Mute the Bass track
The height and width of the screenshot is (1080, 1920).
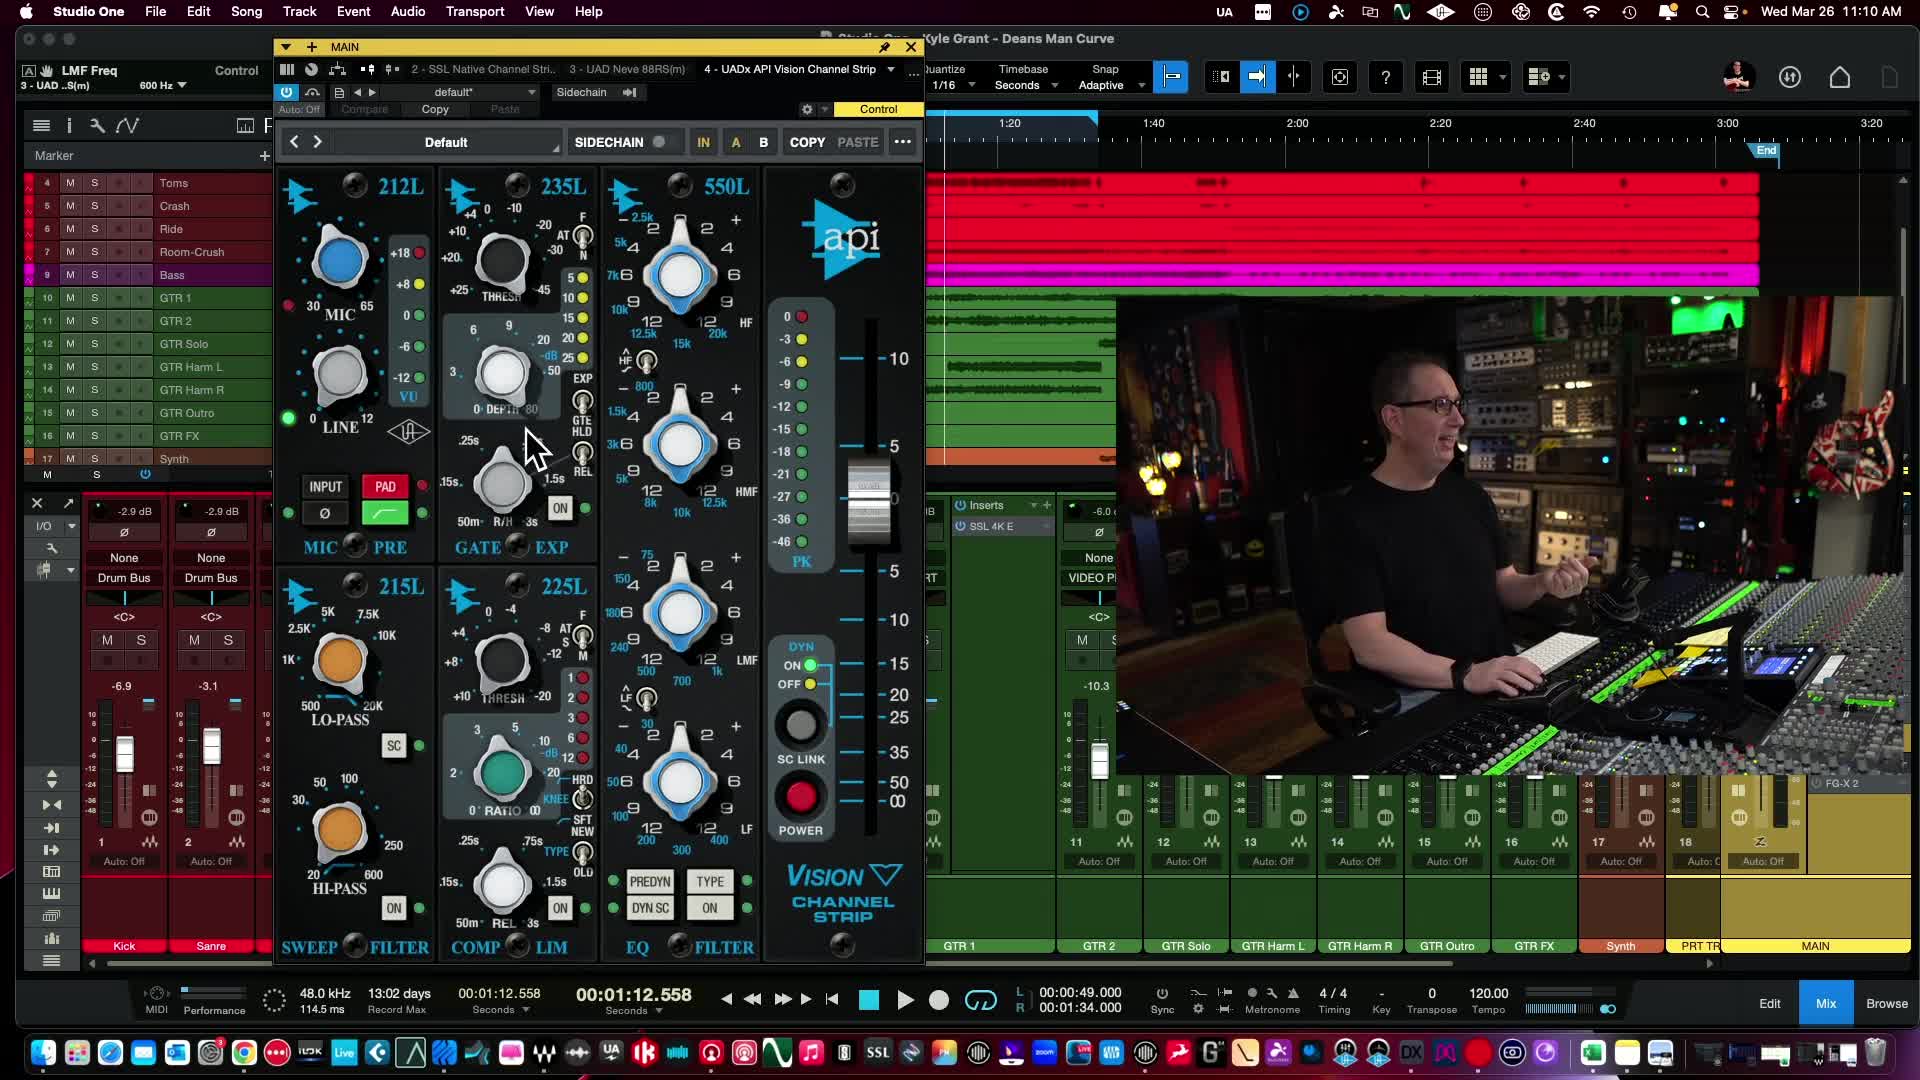70,275
